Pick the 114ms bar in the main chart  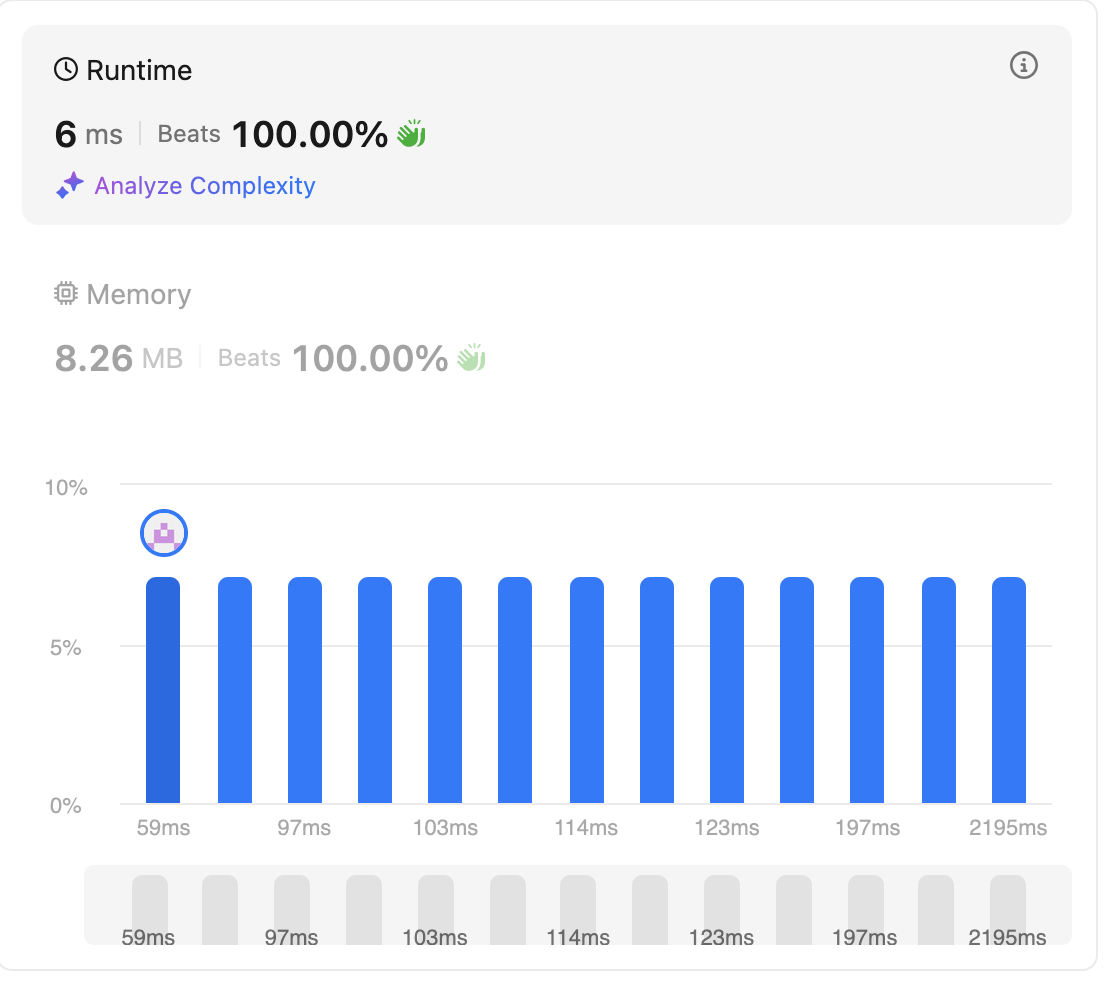(587, 690)
